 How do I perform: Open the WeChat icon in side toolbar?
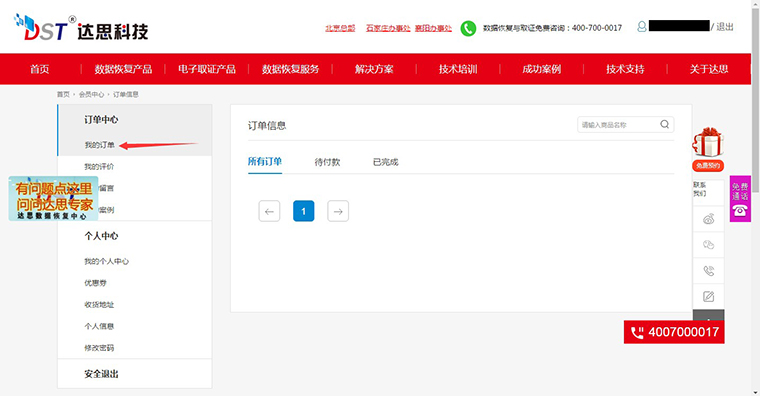click(x=709, y=245)
